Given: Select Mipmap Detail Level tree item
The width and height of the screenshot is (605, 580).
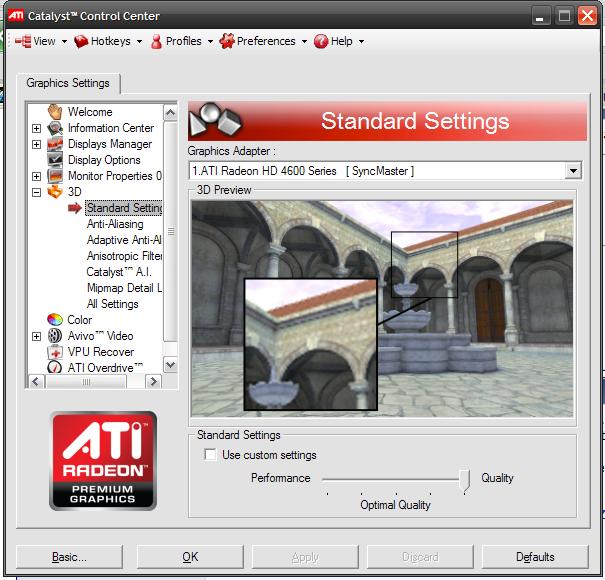Looking at the screenshot, I should [x=124, y=288].
